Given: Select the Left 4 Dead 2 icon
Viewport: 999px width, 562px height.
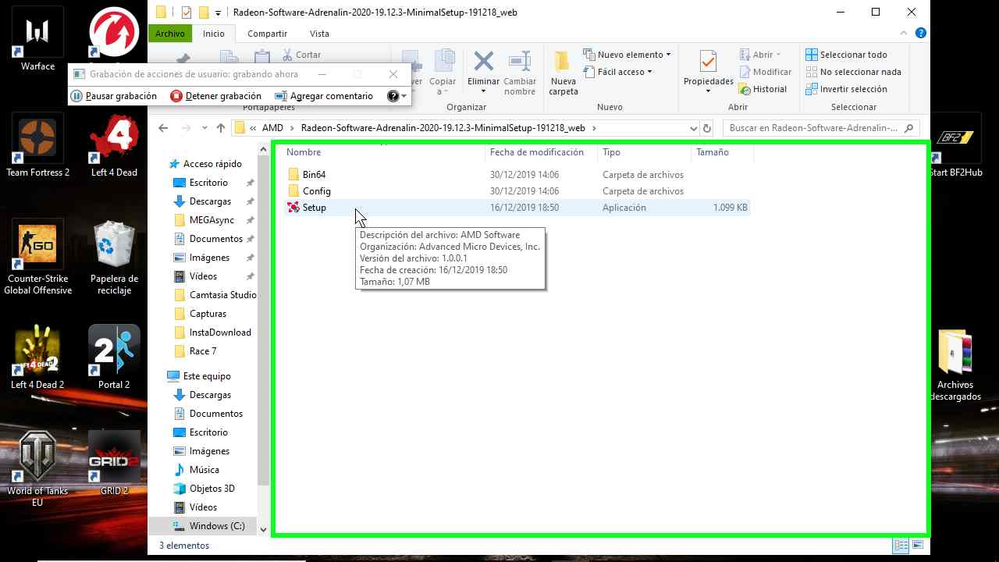Looking at the screenshot, I should [x=38, y=357].
